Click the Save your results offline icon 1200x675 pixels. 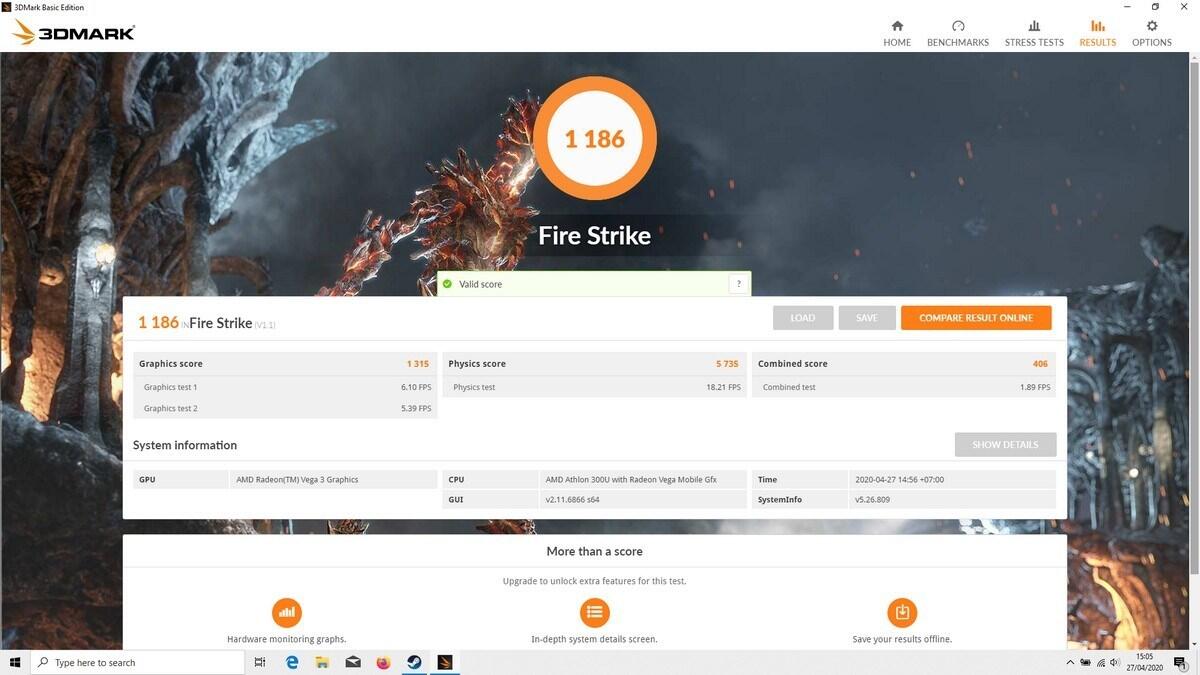click(x=902, y=612)
